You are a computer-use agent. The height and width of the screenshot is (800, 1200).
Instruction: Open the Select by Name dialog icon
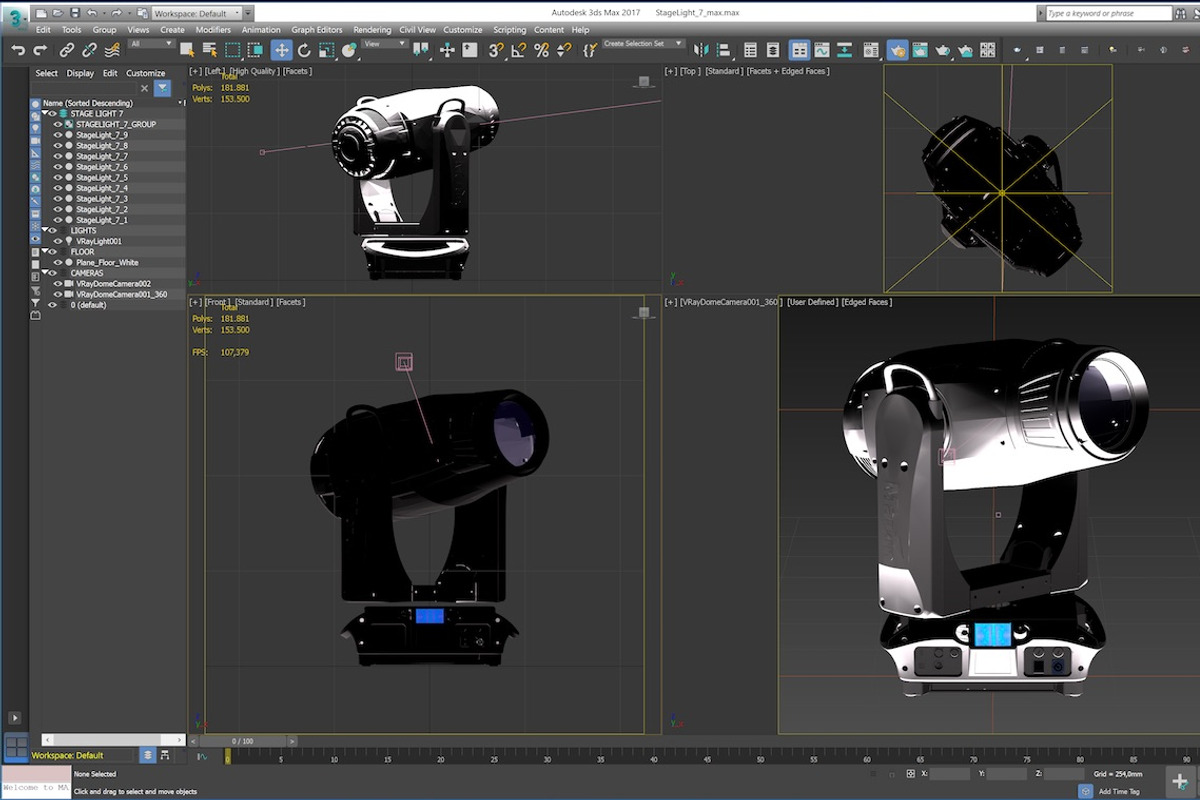coord(209,50)
